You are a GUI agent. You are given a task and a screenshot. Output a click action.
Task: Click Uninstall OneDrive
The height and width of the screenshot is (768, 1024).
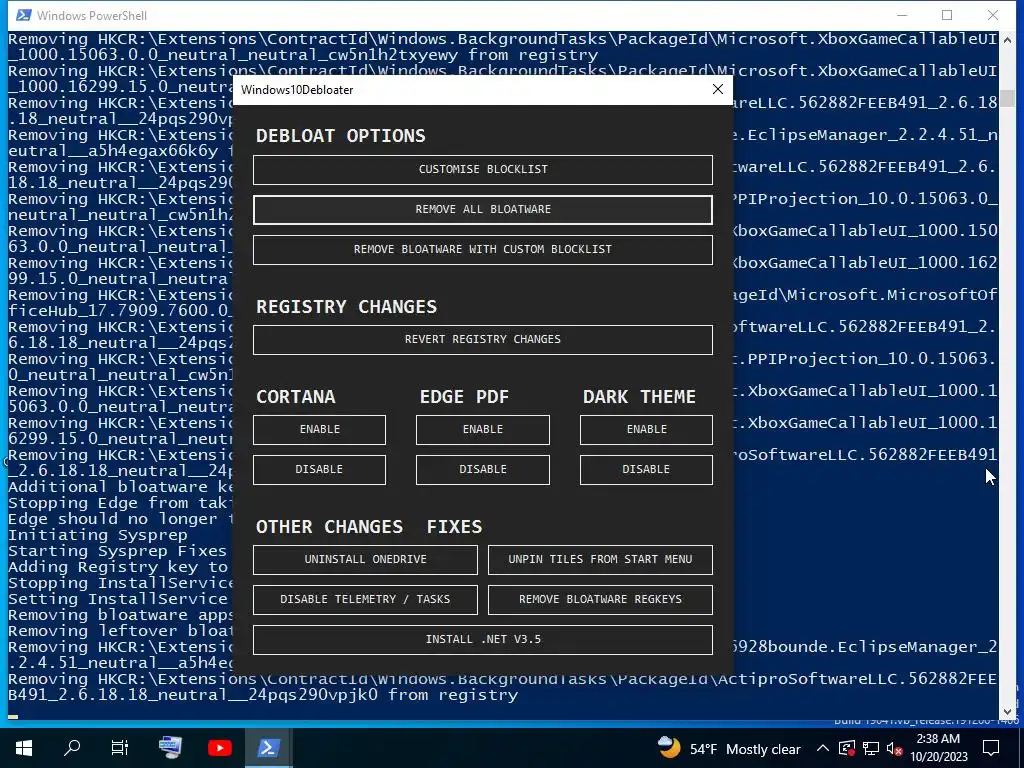pos(365,560)
